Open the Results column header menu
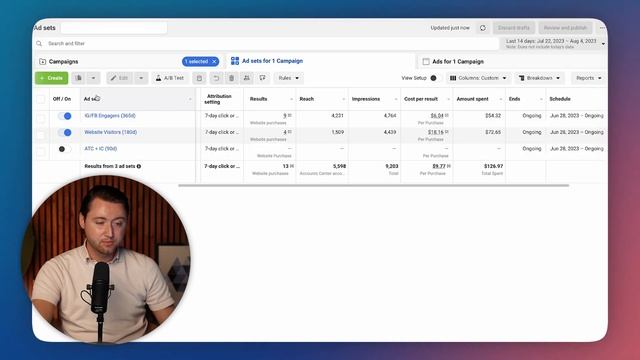 291,99
